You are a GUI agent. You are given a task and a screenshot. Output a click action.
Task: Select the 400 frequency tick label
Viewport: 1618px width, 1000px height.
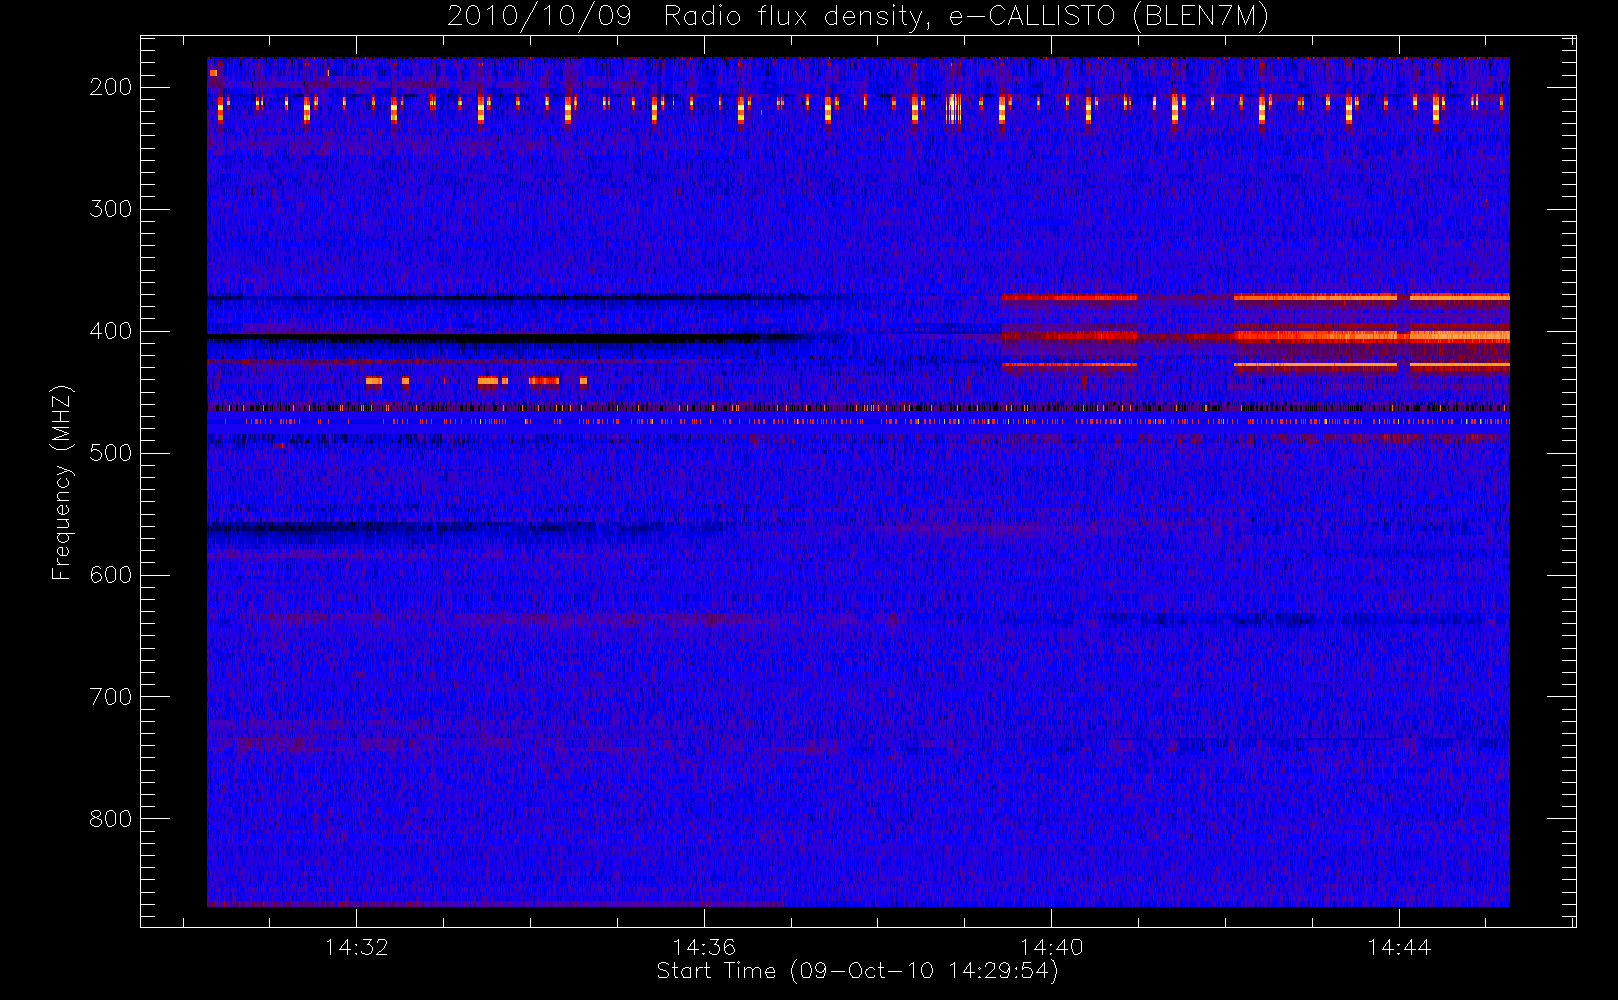tap(111, 331)
